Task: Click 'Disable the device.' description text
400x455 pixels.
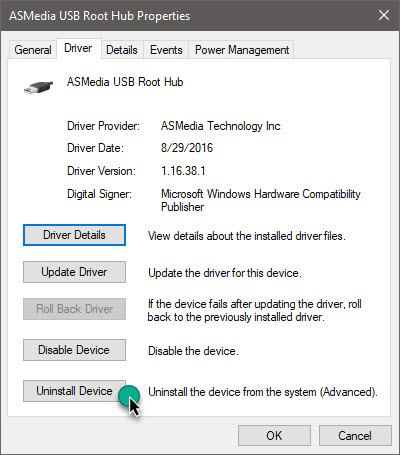Action: 193,351
